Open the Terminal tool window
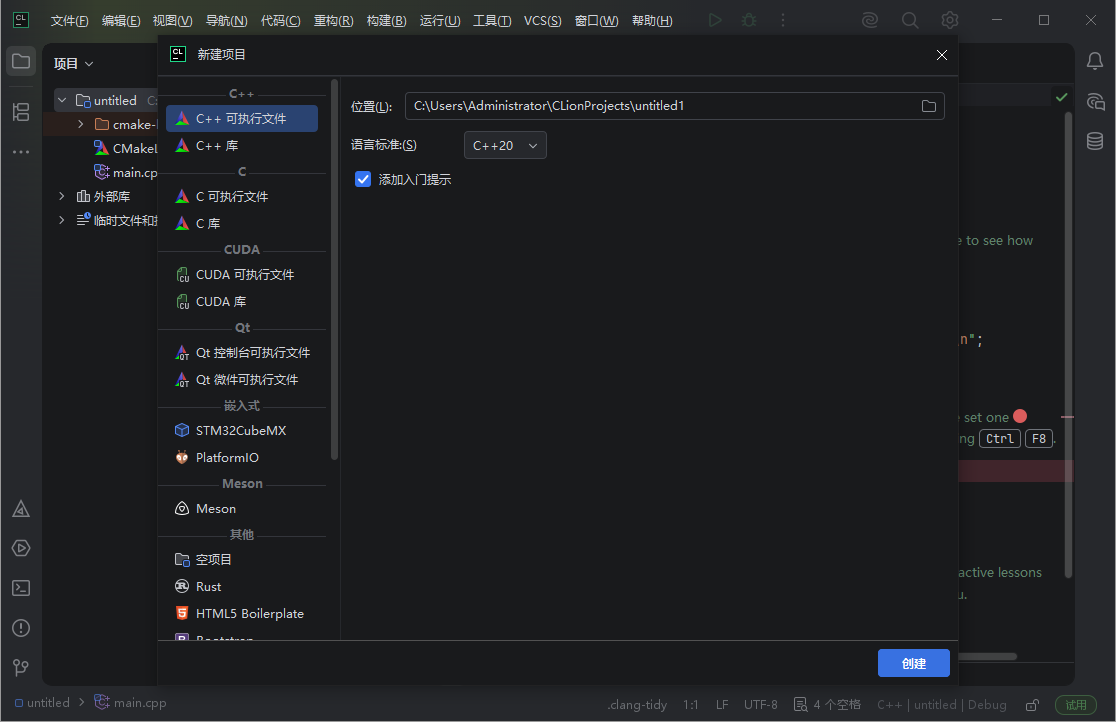This screenshot has width=1116, height=722. tap(21, 588)
